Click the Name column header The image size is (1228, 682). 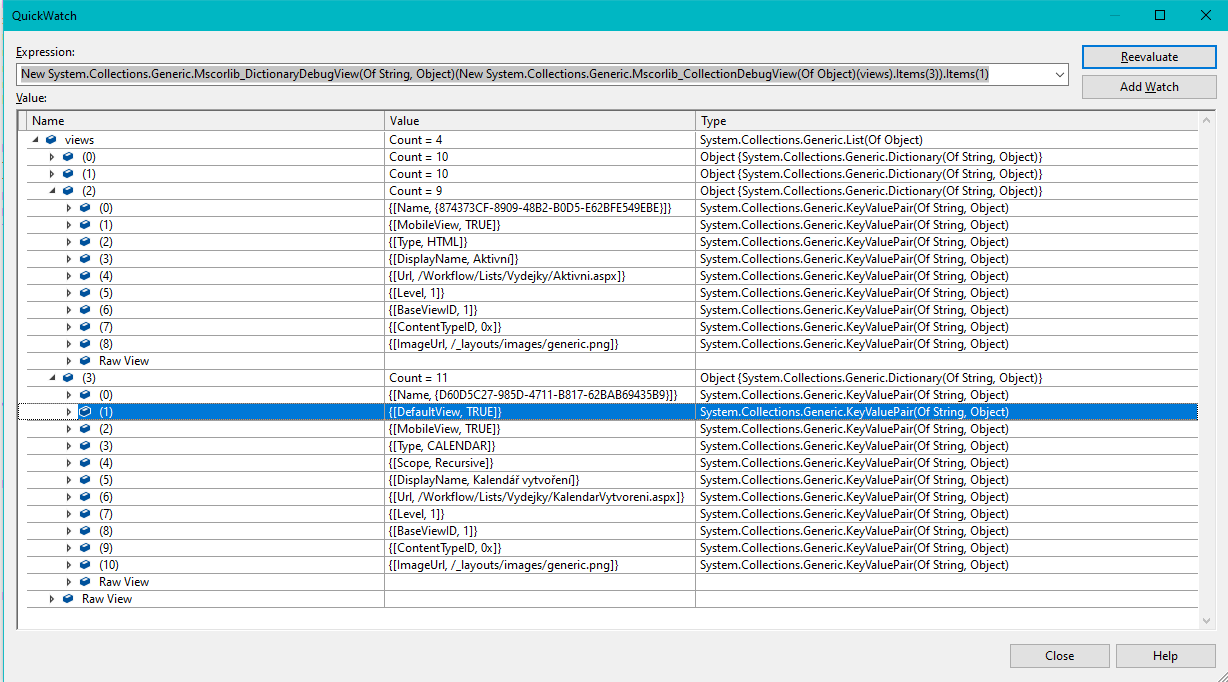click(200, 120)
